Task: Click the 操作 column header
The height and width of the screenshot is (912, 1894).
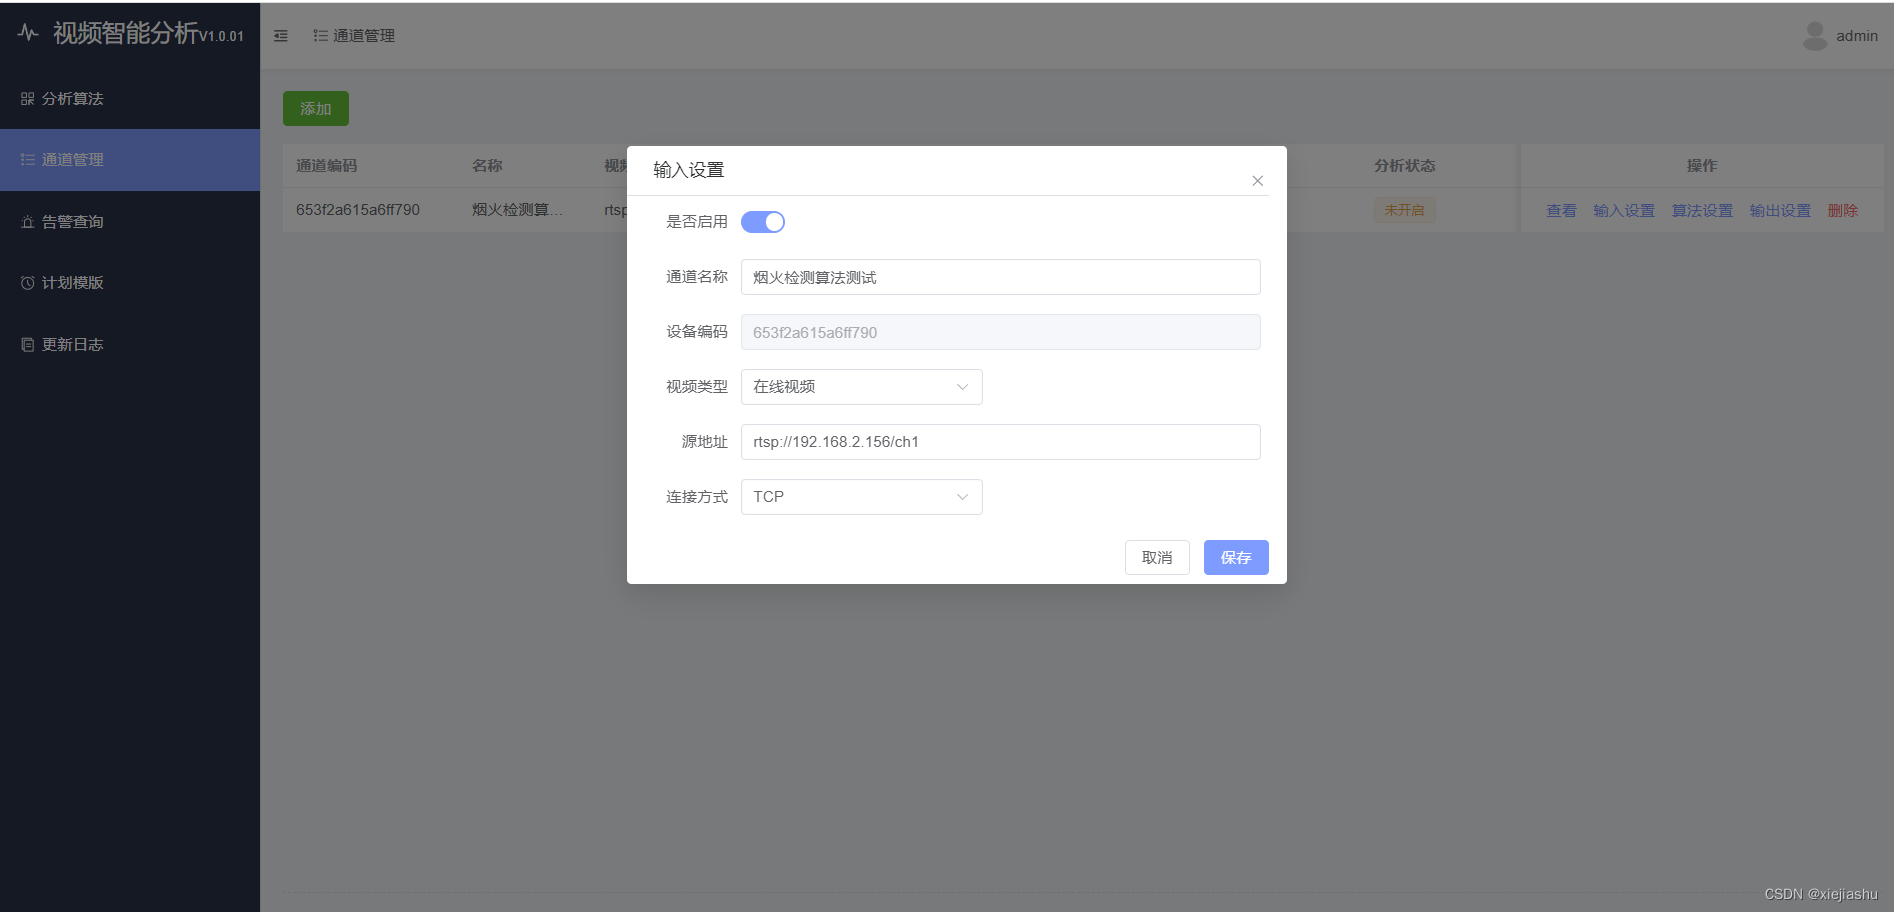Action: [x=1702, y=166]
